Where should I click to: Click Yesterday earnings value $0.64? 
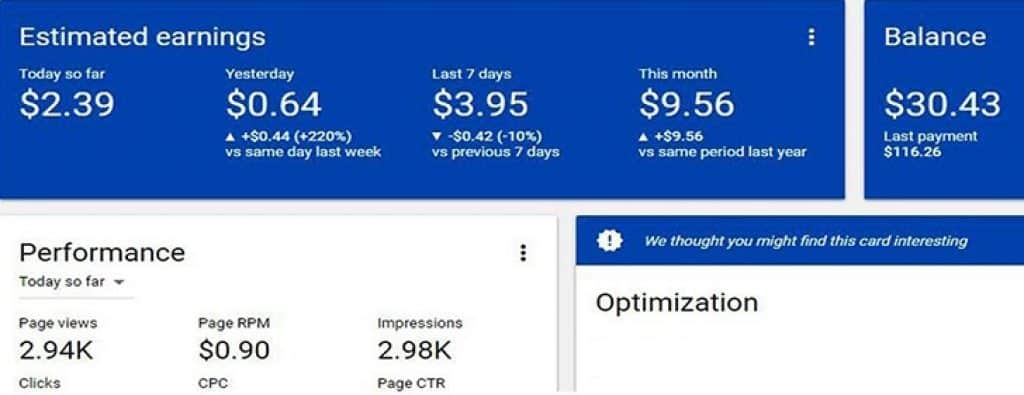click(274, 104)
